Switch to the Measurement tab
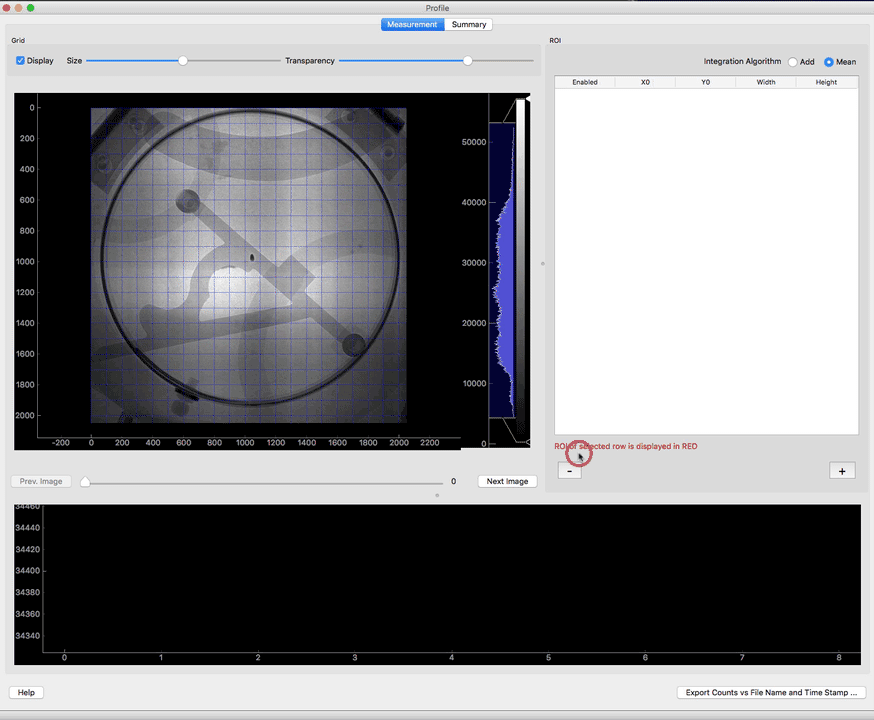This screenshot has height=720, width=874. [412, 24]
